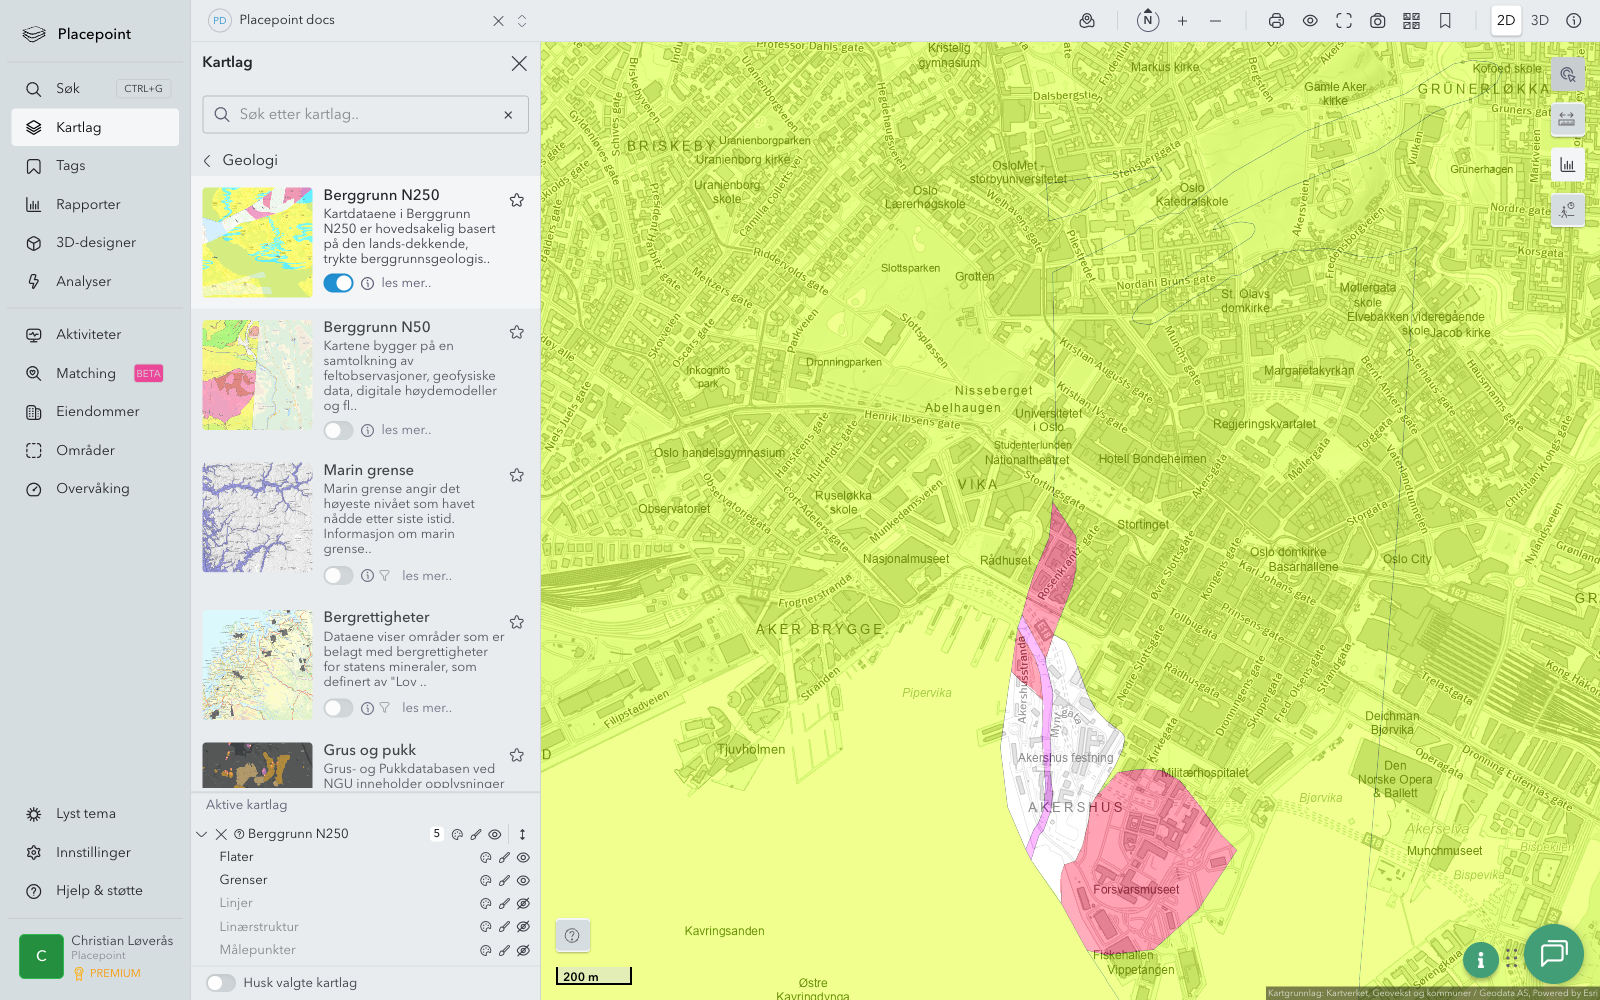
Task: Open the QR code tool in the toolbar
Action: [x=1411, y=21]
